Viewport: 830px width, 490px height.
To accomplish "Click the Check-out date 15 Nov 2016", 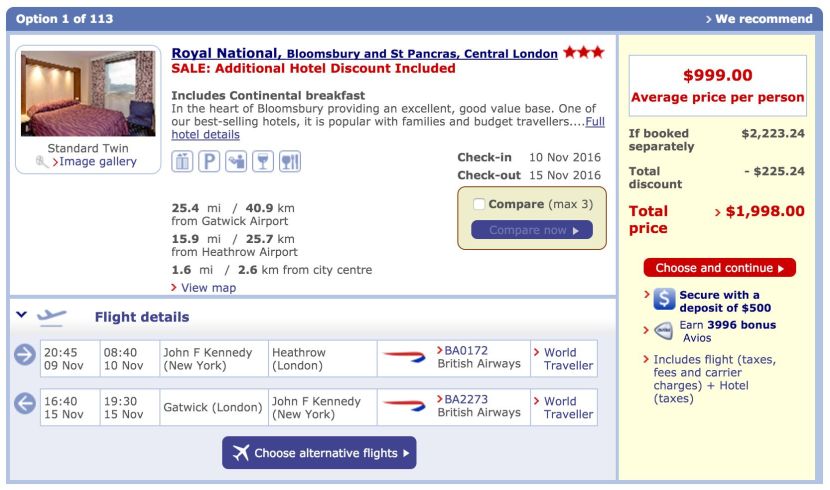I will (565, 175).
